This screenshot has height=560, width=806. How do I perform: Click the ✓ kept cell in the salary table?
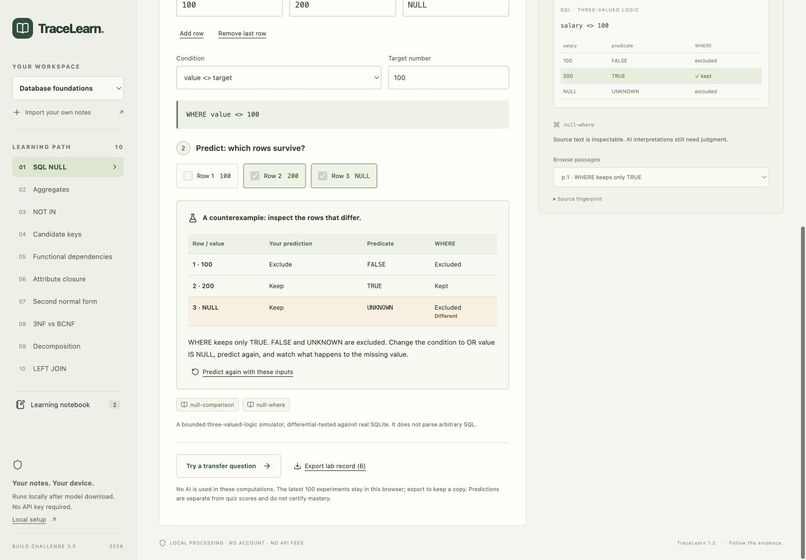tap(703, 76)
